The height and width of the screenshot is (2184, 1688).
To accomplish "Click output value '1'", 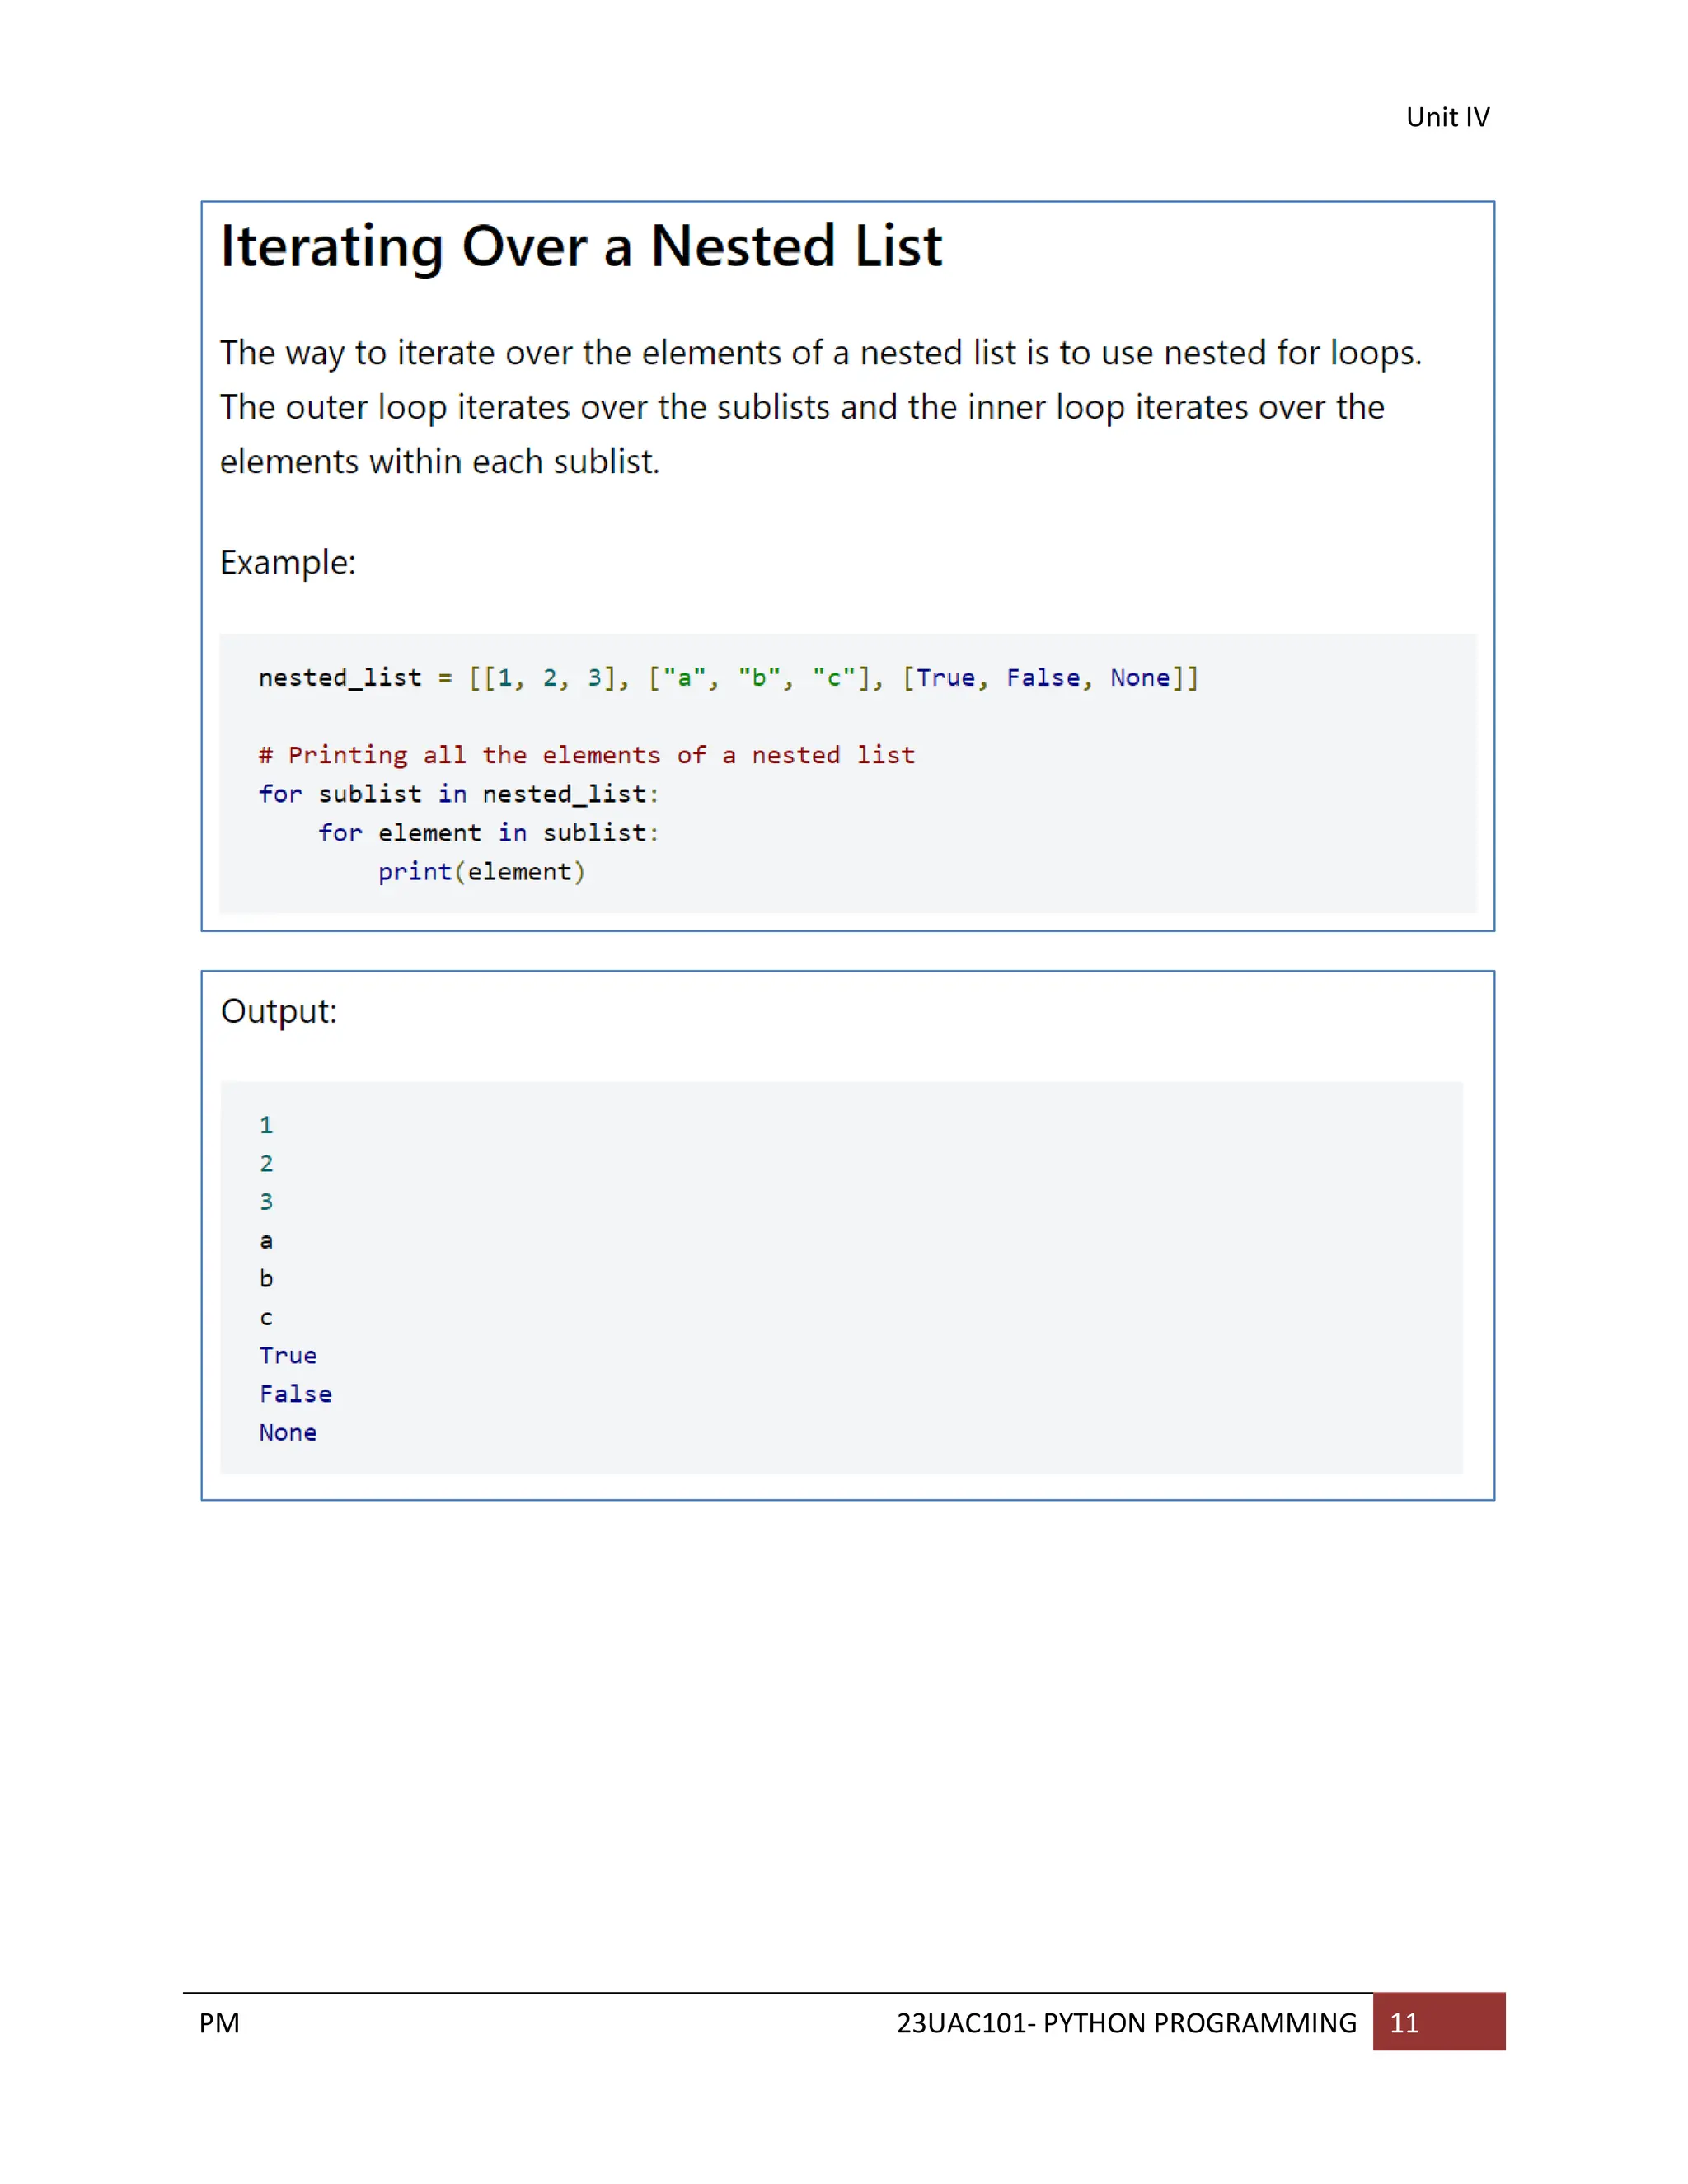I will 266,1125.
